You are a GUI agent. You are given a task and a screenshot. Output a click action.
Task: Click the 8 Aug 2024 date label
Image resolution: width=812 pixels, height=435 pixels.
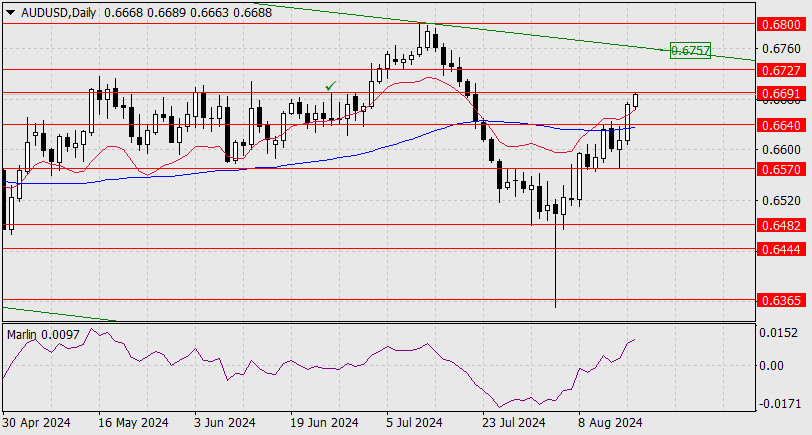(611, 423)
